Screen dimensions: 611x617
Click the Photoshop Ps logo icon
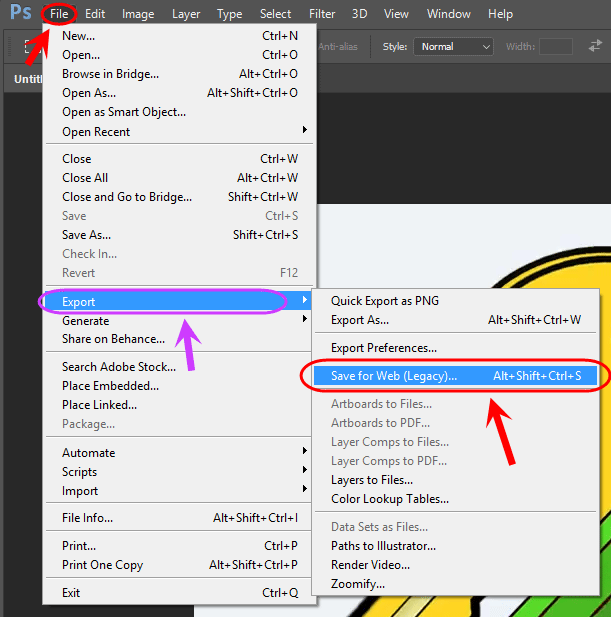(x=20, y=12)
